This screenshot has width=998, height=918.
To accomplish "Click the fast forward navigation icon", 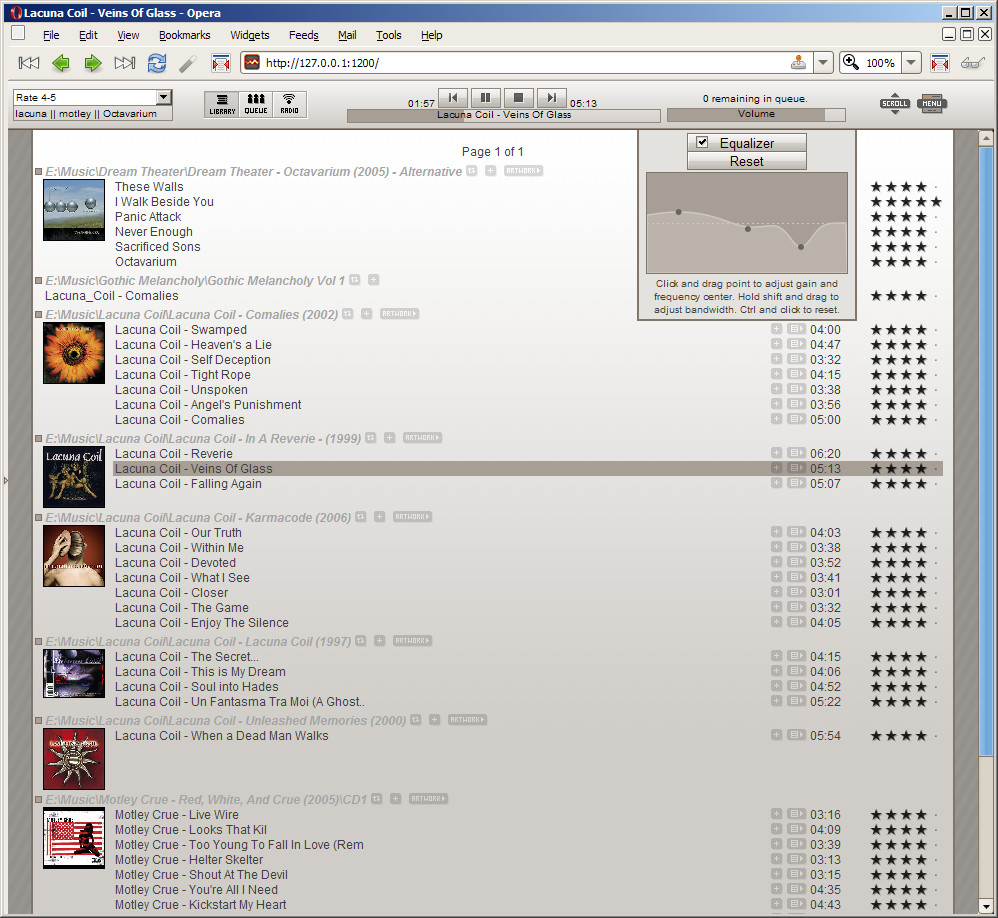I will tap(125, 62).
